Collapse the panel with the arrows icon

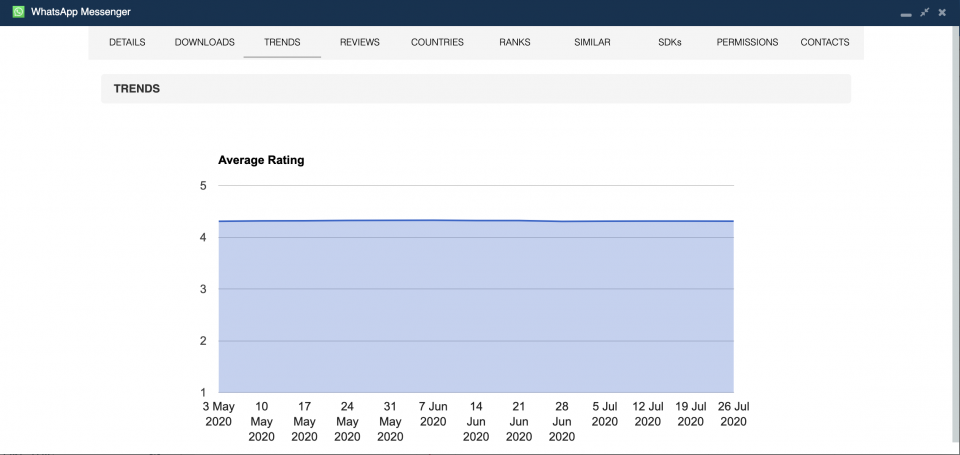tap(924, 12)
